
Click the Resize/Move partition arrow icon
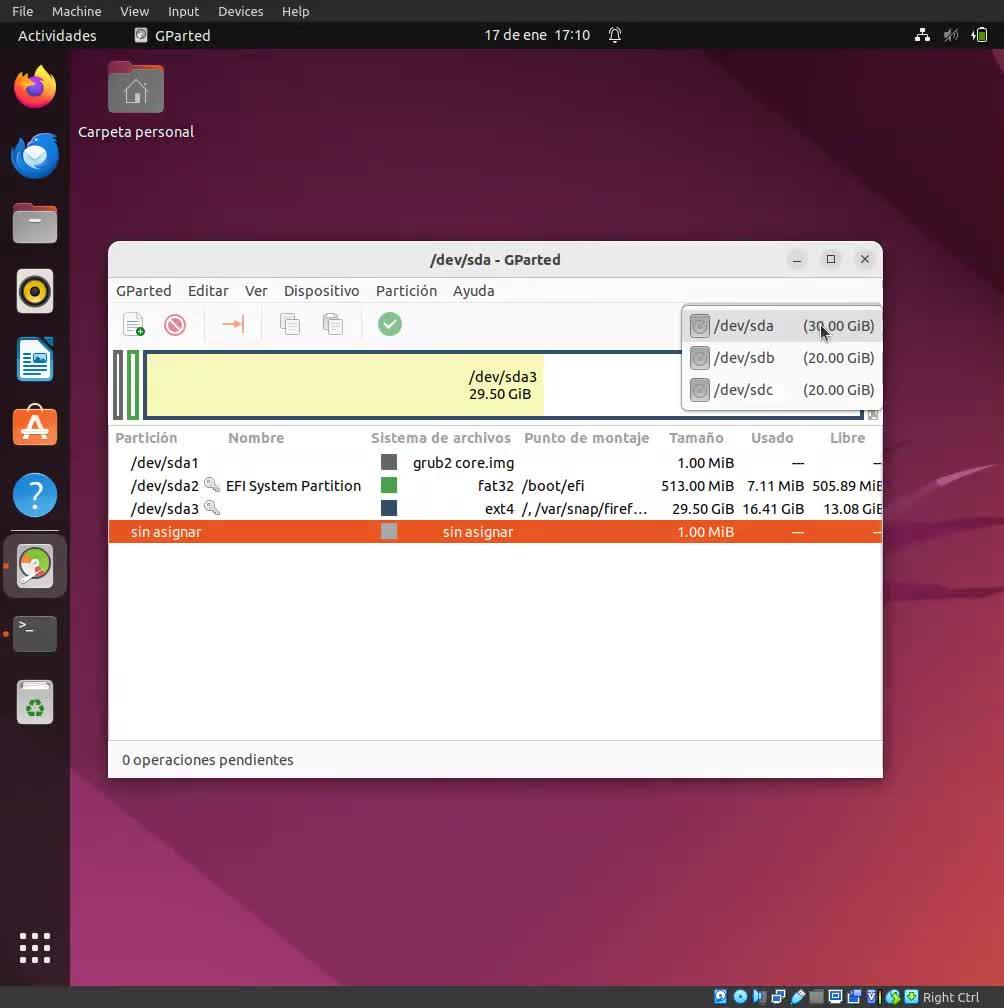coord(232,324)
